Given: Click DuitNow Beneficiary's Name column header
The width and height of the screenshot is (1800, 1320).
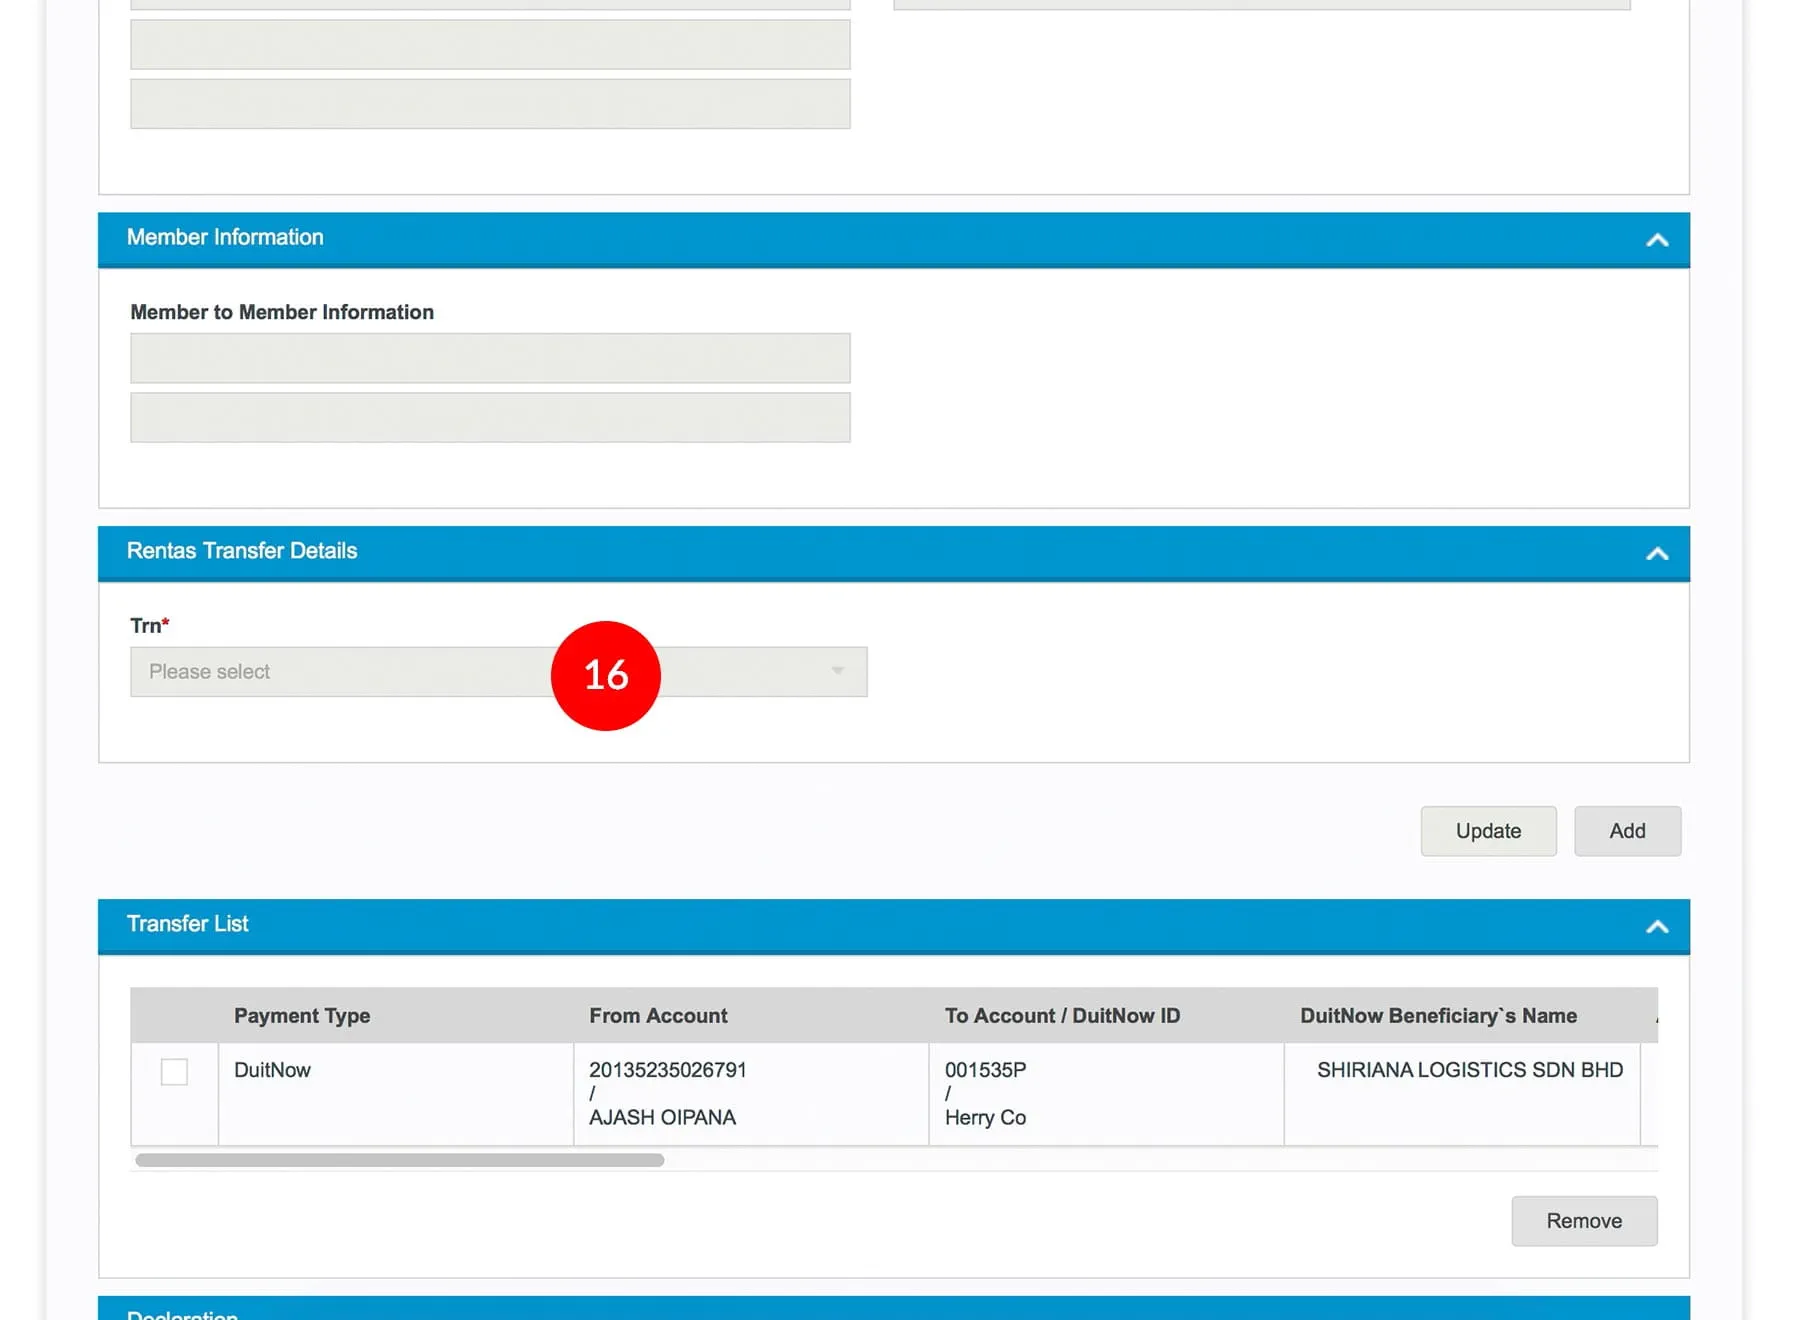Looking at the screenshot, I should pos(1438,1016).
